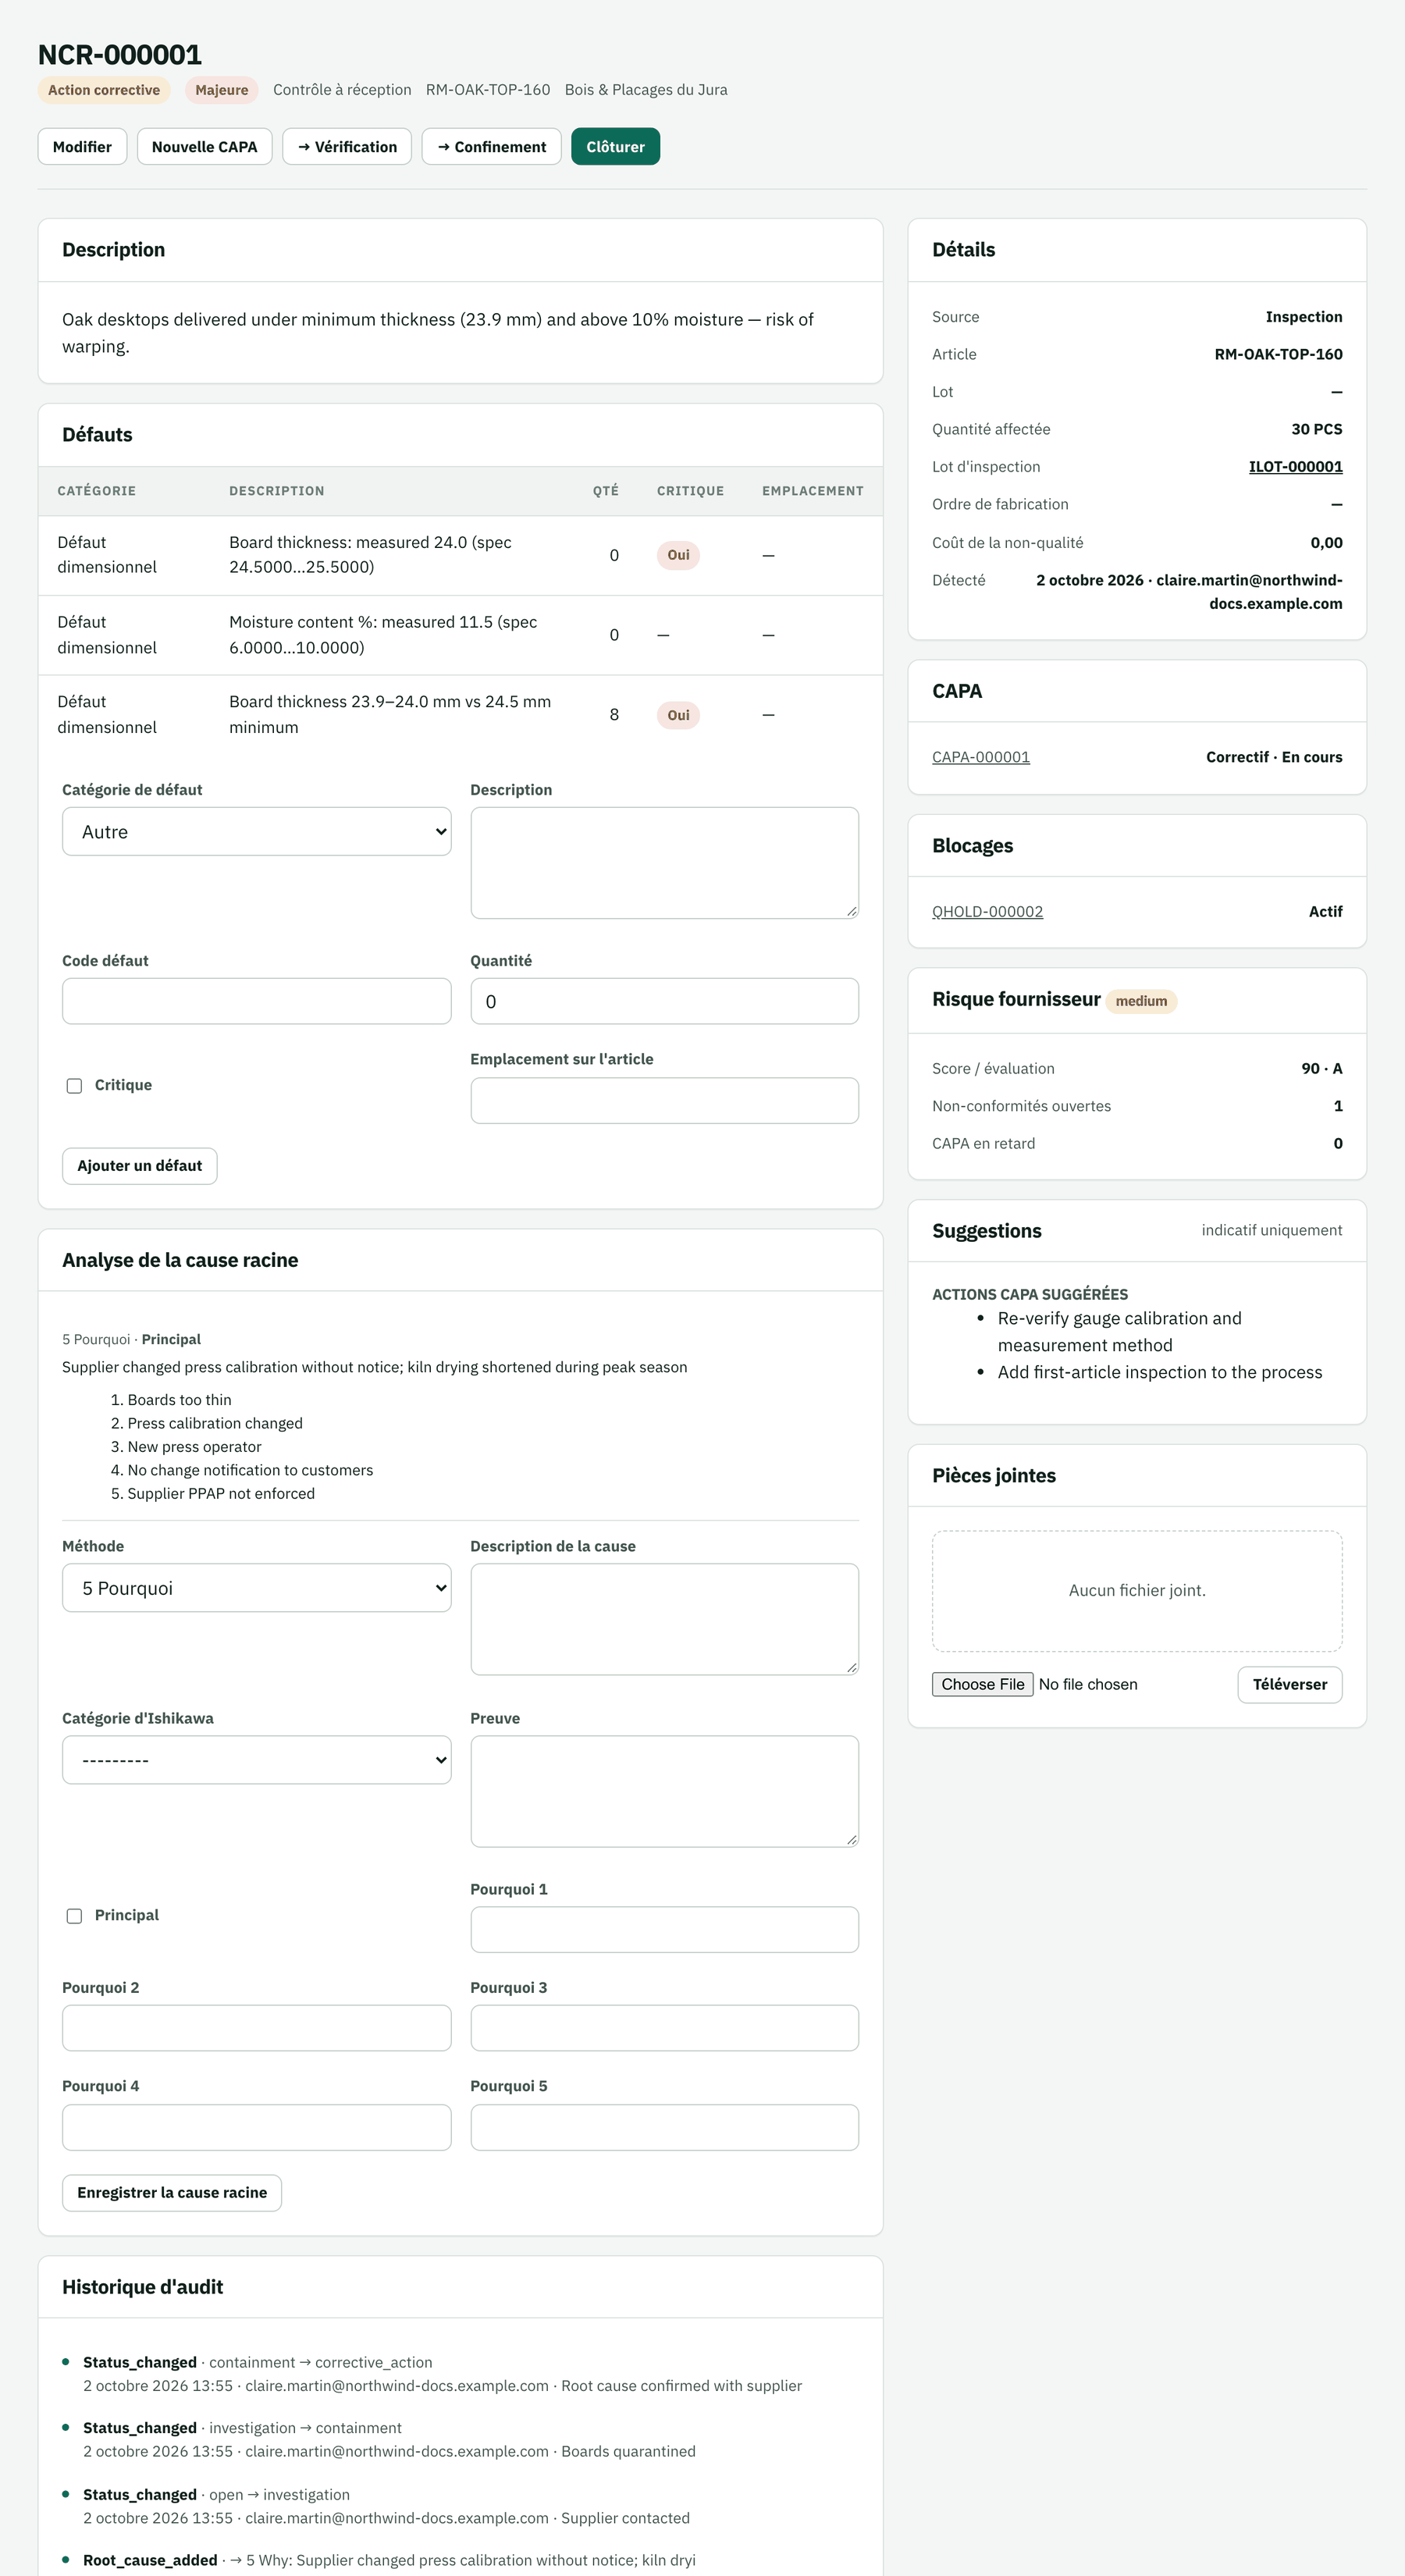The image size is (1405, 2576).
Task: Expand the Catégorie d'Ishikawa dropdown
Action: pos(256,1760)
